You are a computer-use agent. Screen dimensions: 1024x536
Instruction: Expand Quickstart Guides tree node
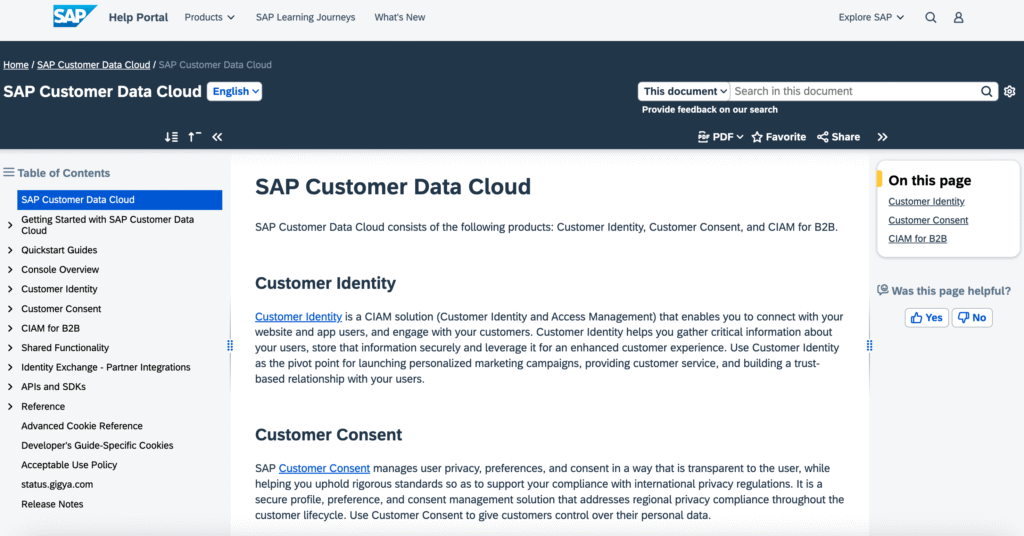[10, 250]
